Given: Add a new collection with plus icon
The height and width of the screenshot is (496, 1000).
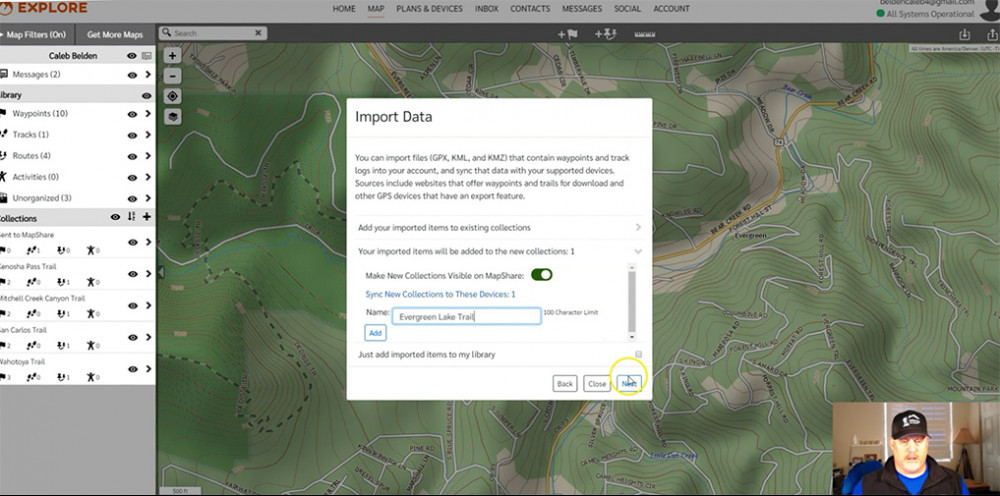Looking at the screenshot, I should [x=147, y=217].
